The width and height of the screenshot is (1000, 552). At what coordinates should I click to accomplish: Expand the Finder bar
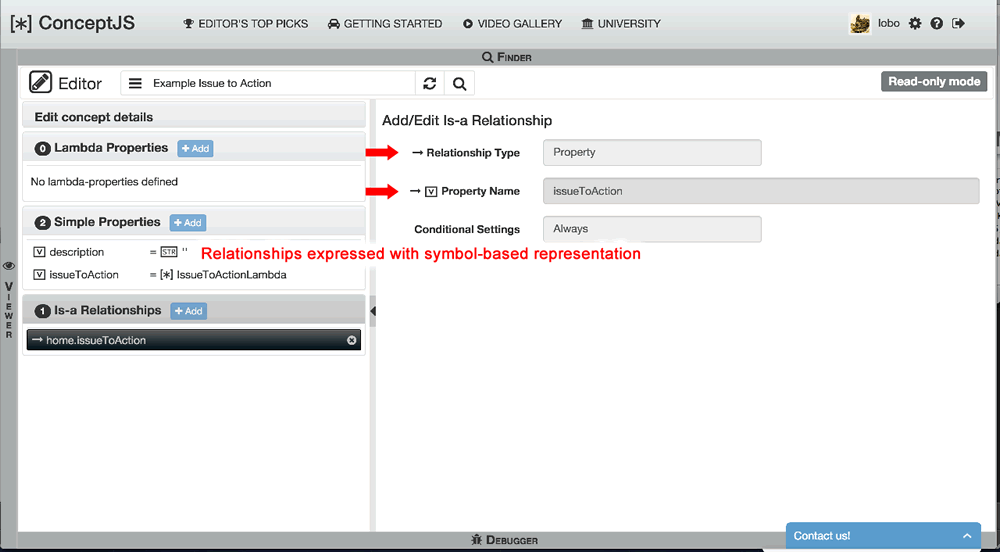pyautogui.click(x=506, y=57)
